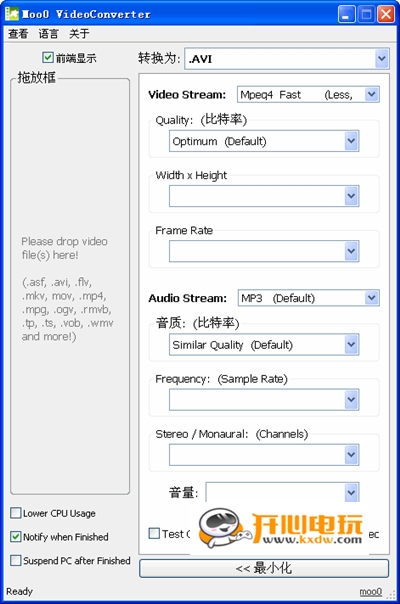Toggle the Test checkbox near bottom
400x604 pixels.
pos(154,534)
